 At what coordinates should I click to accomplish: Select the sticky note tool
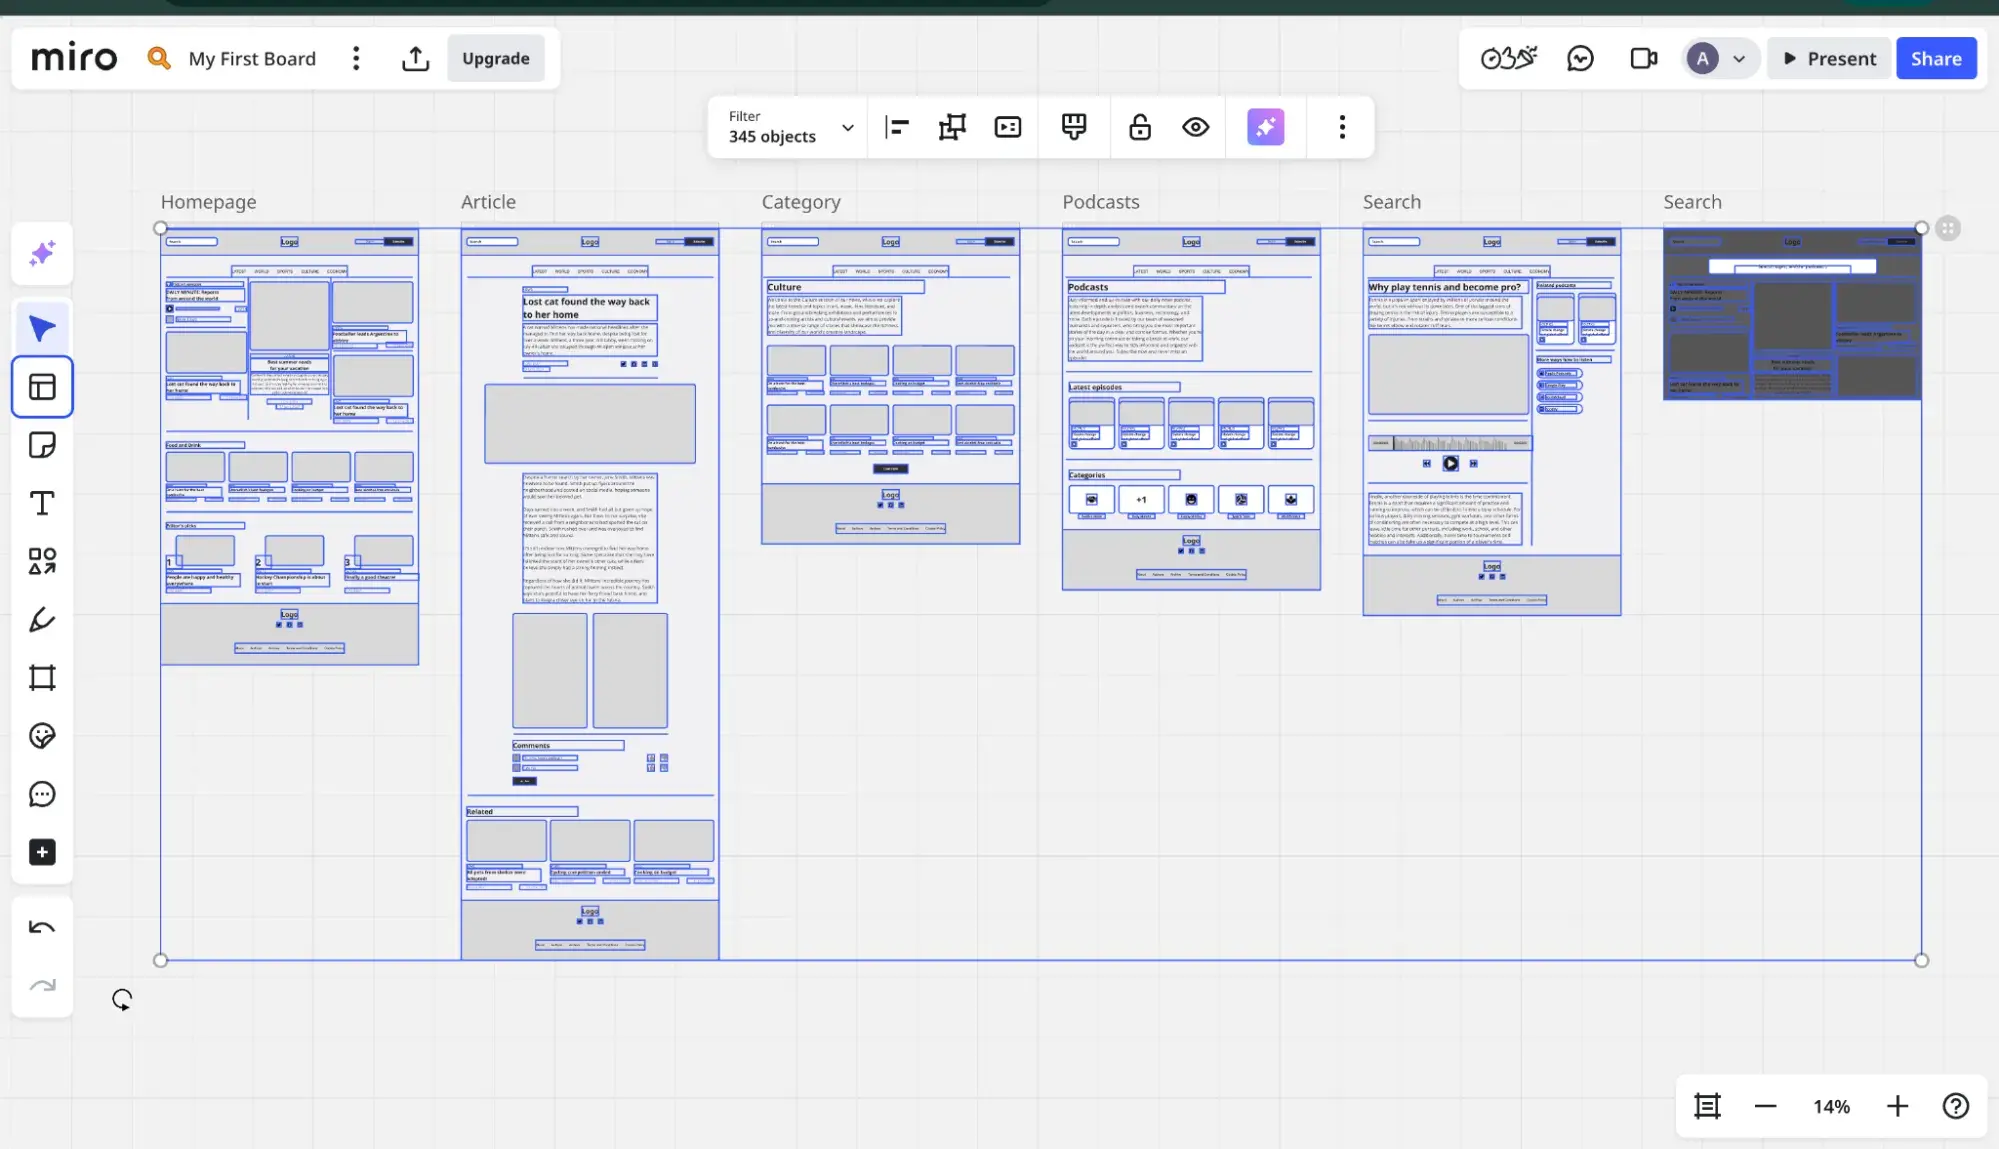(x=42, y=445)
